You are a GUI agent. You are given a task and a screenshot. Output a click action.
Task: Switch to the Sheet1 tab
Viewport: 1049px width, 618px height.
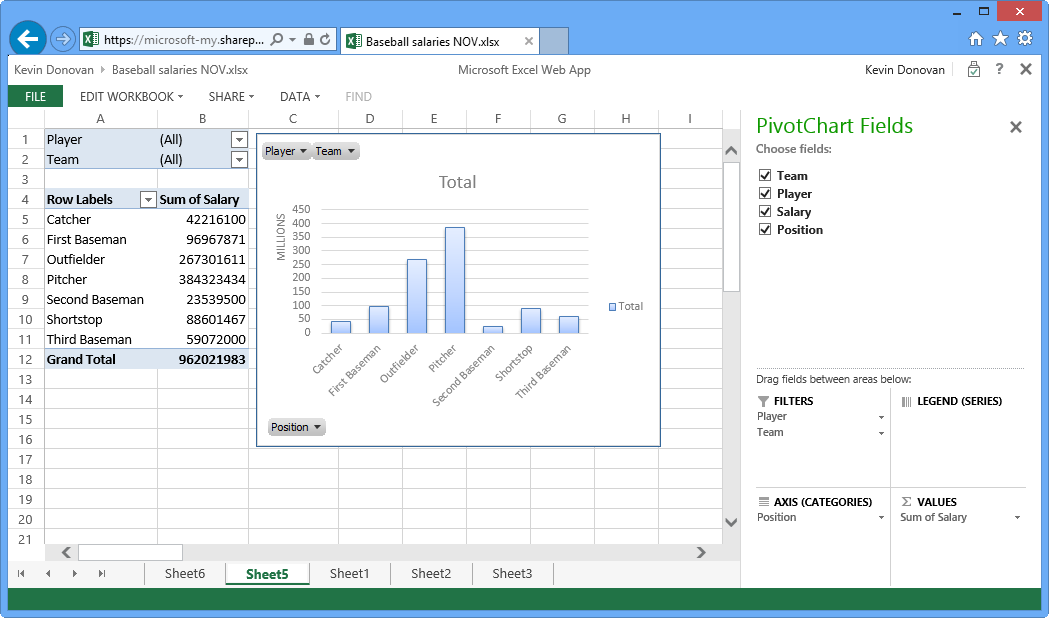pos(349,574)
